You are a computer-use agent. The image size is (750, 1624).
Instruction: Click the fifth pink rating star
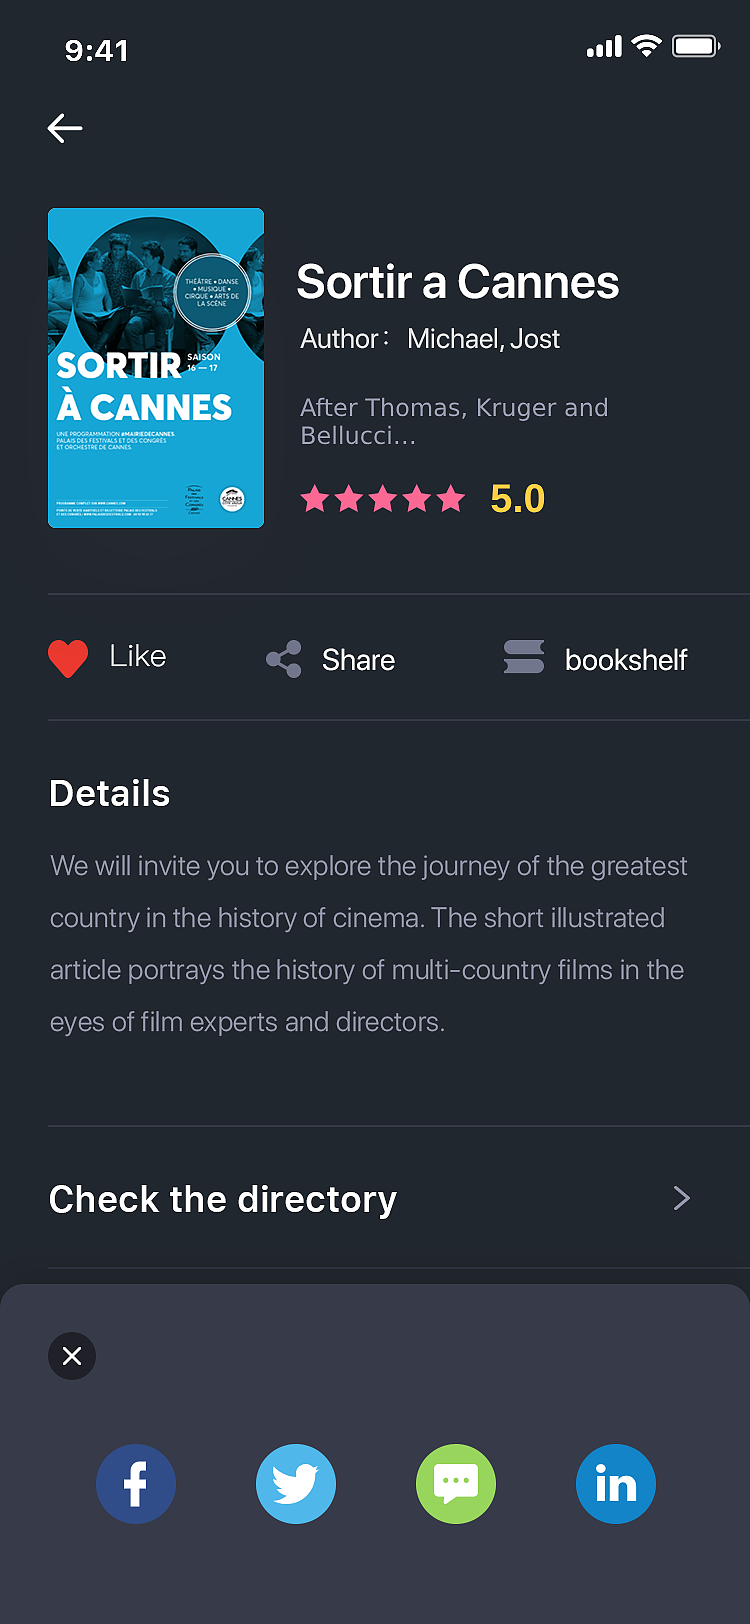click(451, 498)
